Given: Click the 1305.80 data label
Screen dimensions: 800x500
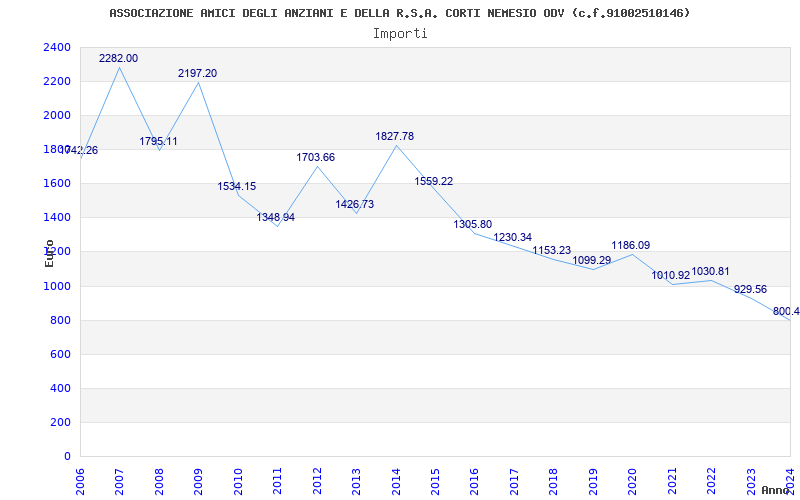Looking at the screenshot, I should tap(473, 224).
